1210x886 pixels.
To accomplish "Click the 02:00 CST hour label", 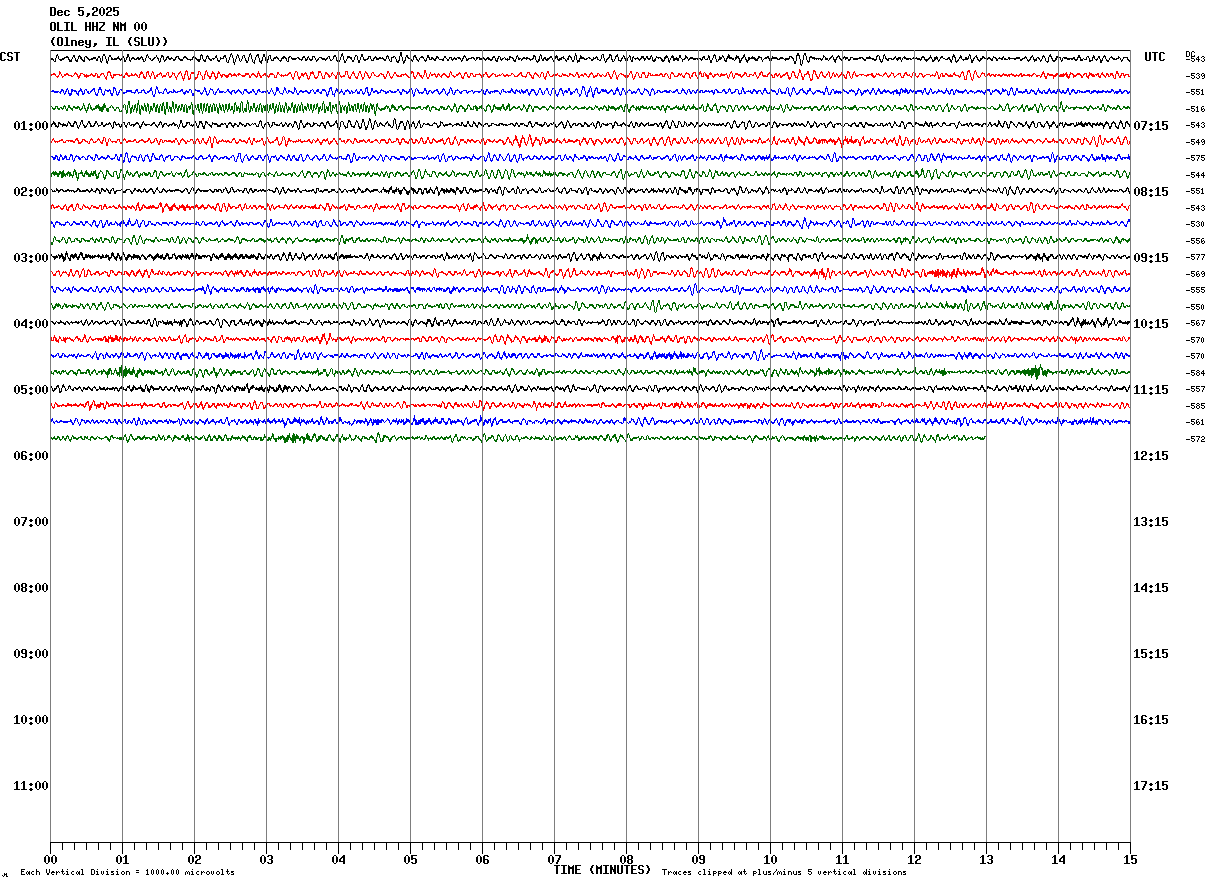I will coord(31,192).
